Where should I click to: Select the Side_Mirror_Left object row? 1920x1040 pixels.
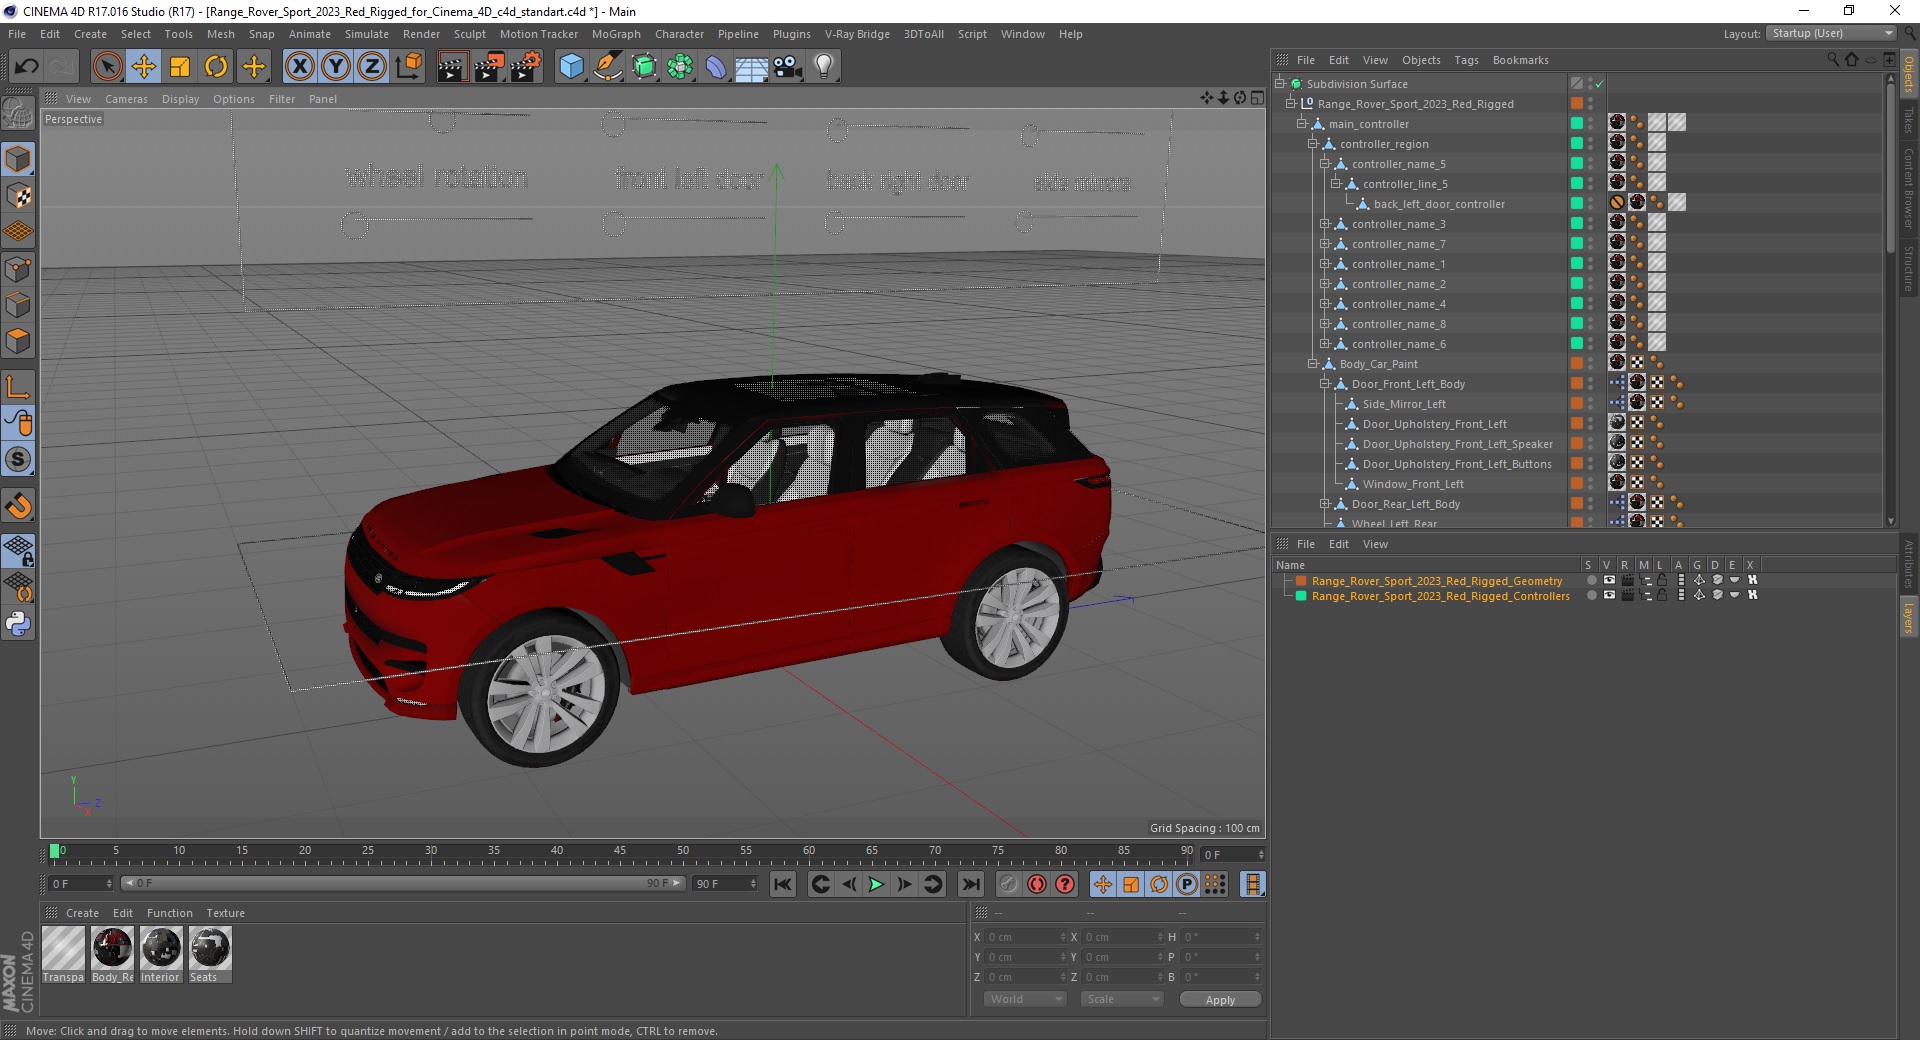[1403, 404]
